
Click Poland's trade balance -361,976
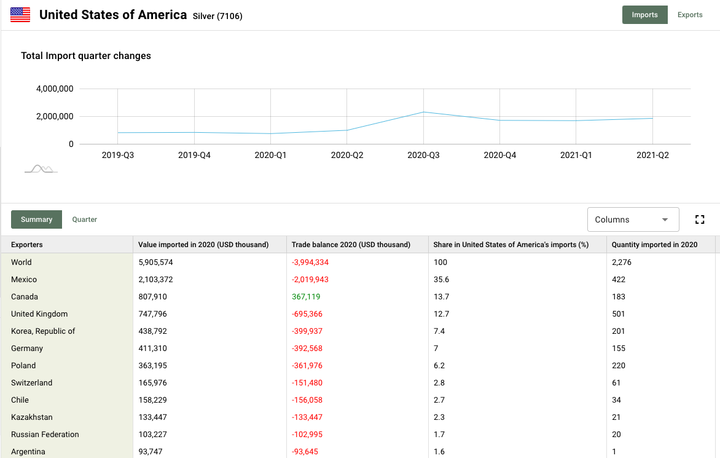(x=307, y=366)
